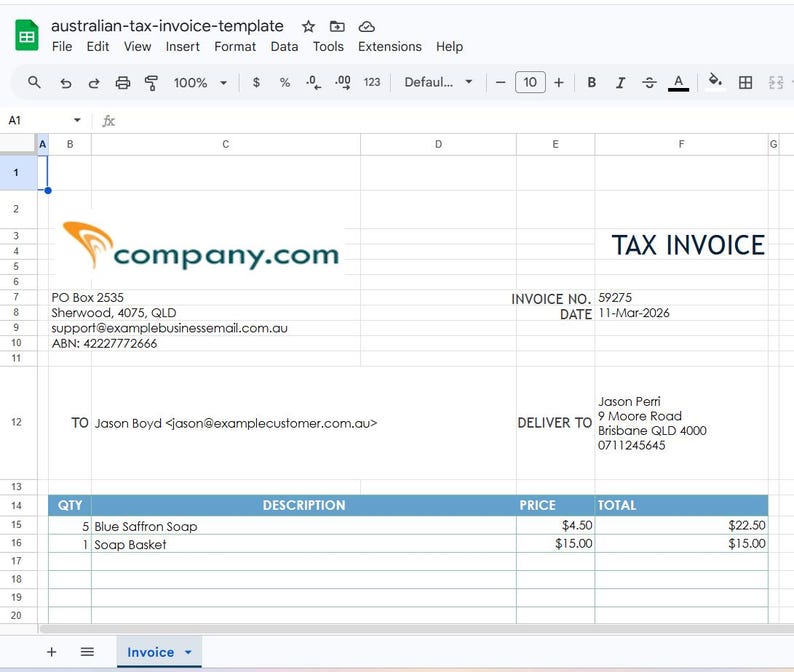The width and height of the screenshot is (794, 672).
Task: Open the View menu
Action: tap(137, 47)
